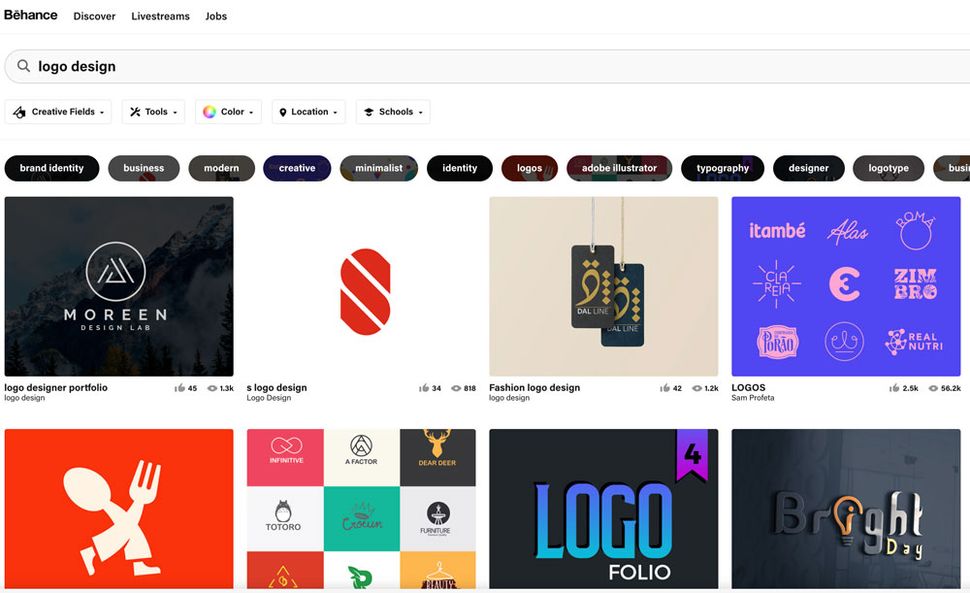Select the logotype tag
The width and height of the screenshot is (970, 593).
(888, 168)
